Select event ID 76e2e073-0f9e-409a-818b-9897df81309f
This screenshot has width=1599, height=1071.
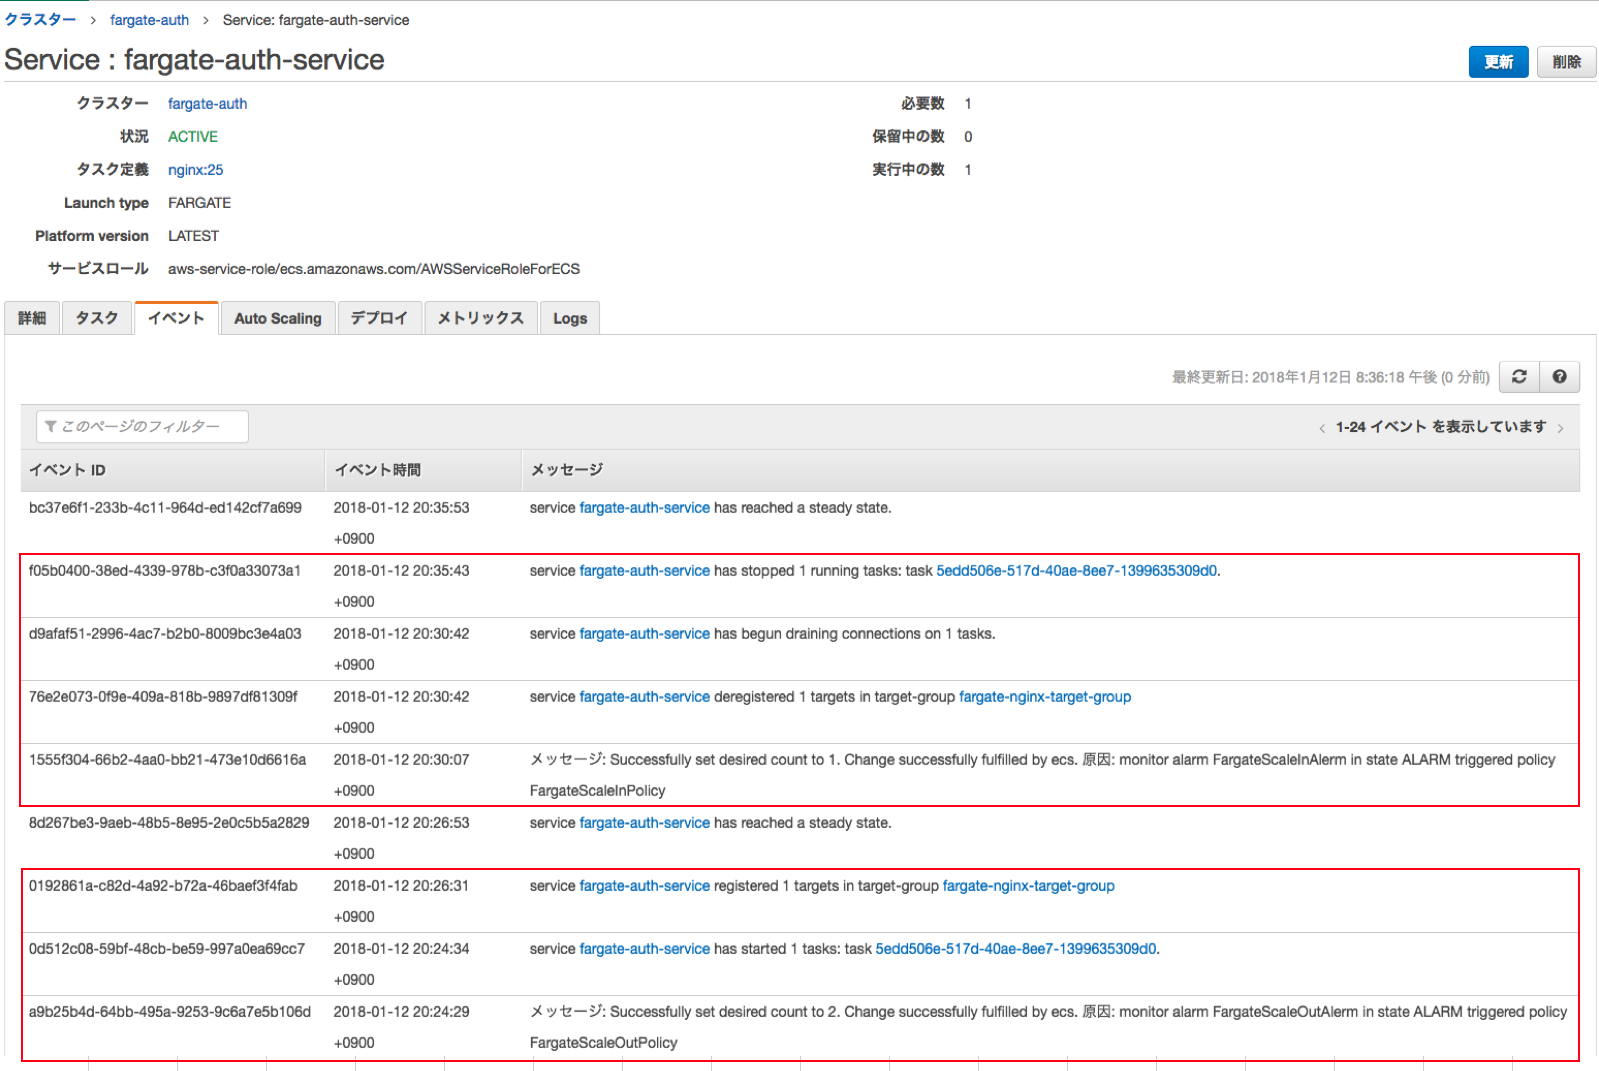(x=163, y=697)
